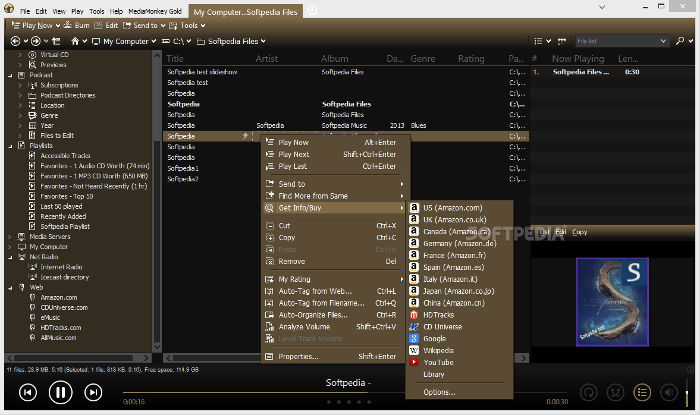Open the File menu
Viewport: 700px width, 415px height.
coord(25,12)
